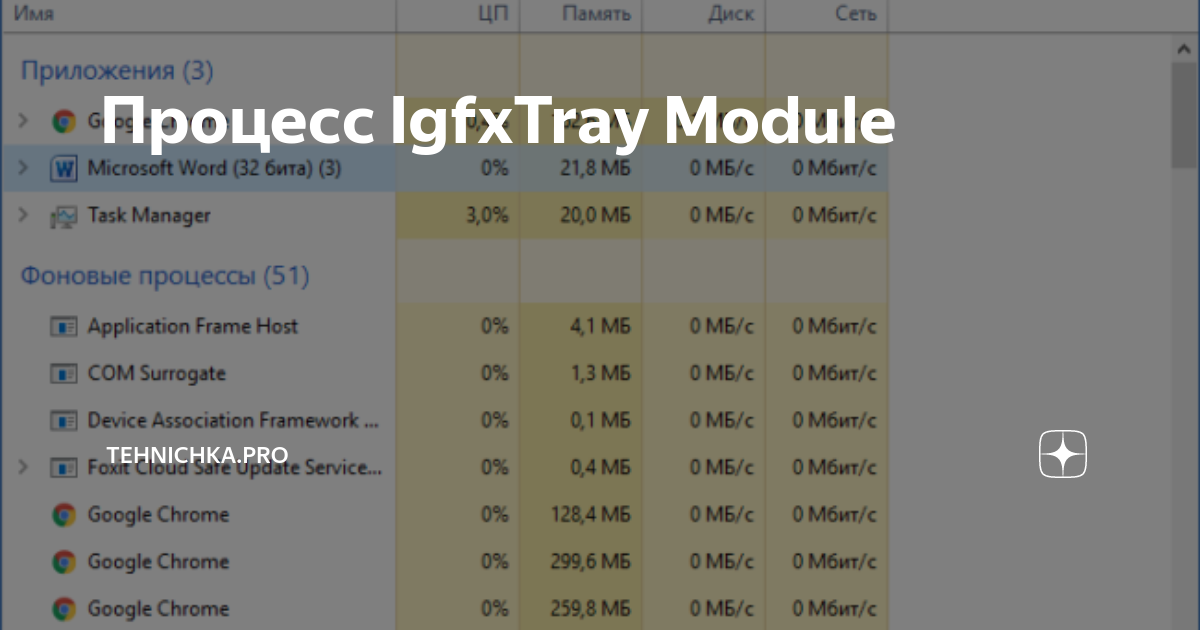The image size is (1200, 630).
Task: Click the COM Surrogate process icon
Action: click(64, 373)
